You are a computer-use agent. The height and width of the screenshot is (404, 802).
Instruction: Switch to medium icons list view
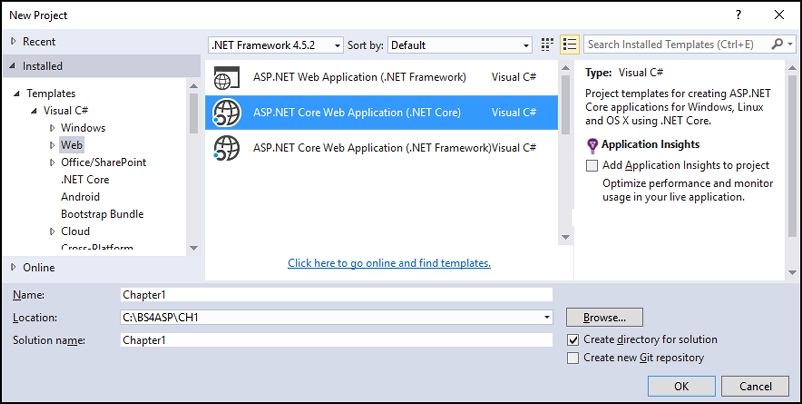click(569, 44)
